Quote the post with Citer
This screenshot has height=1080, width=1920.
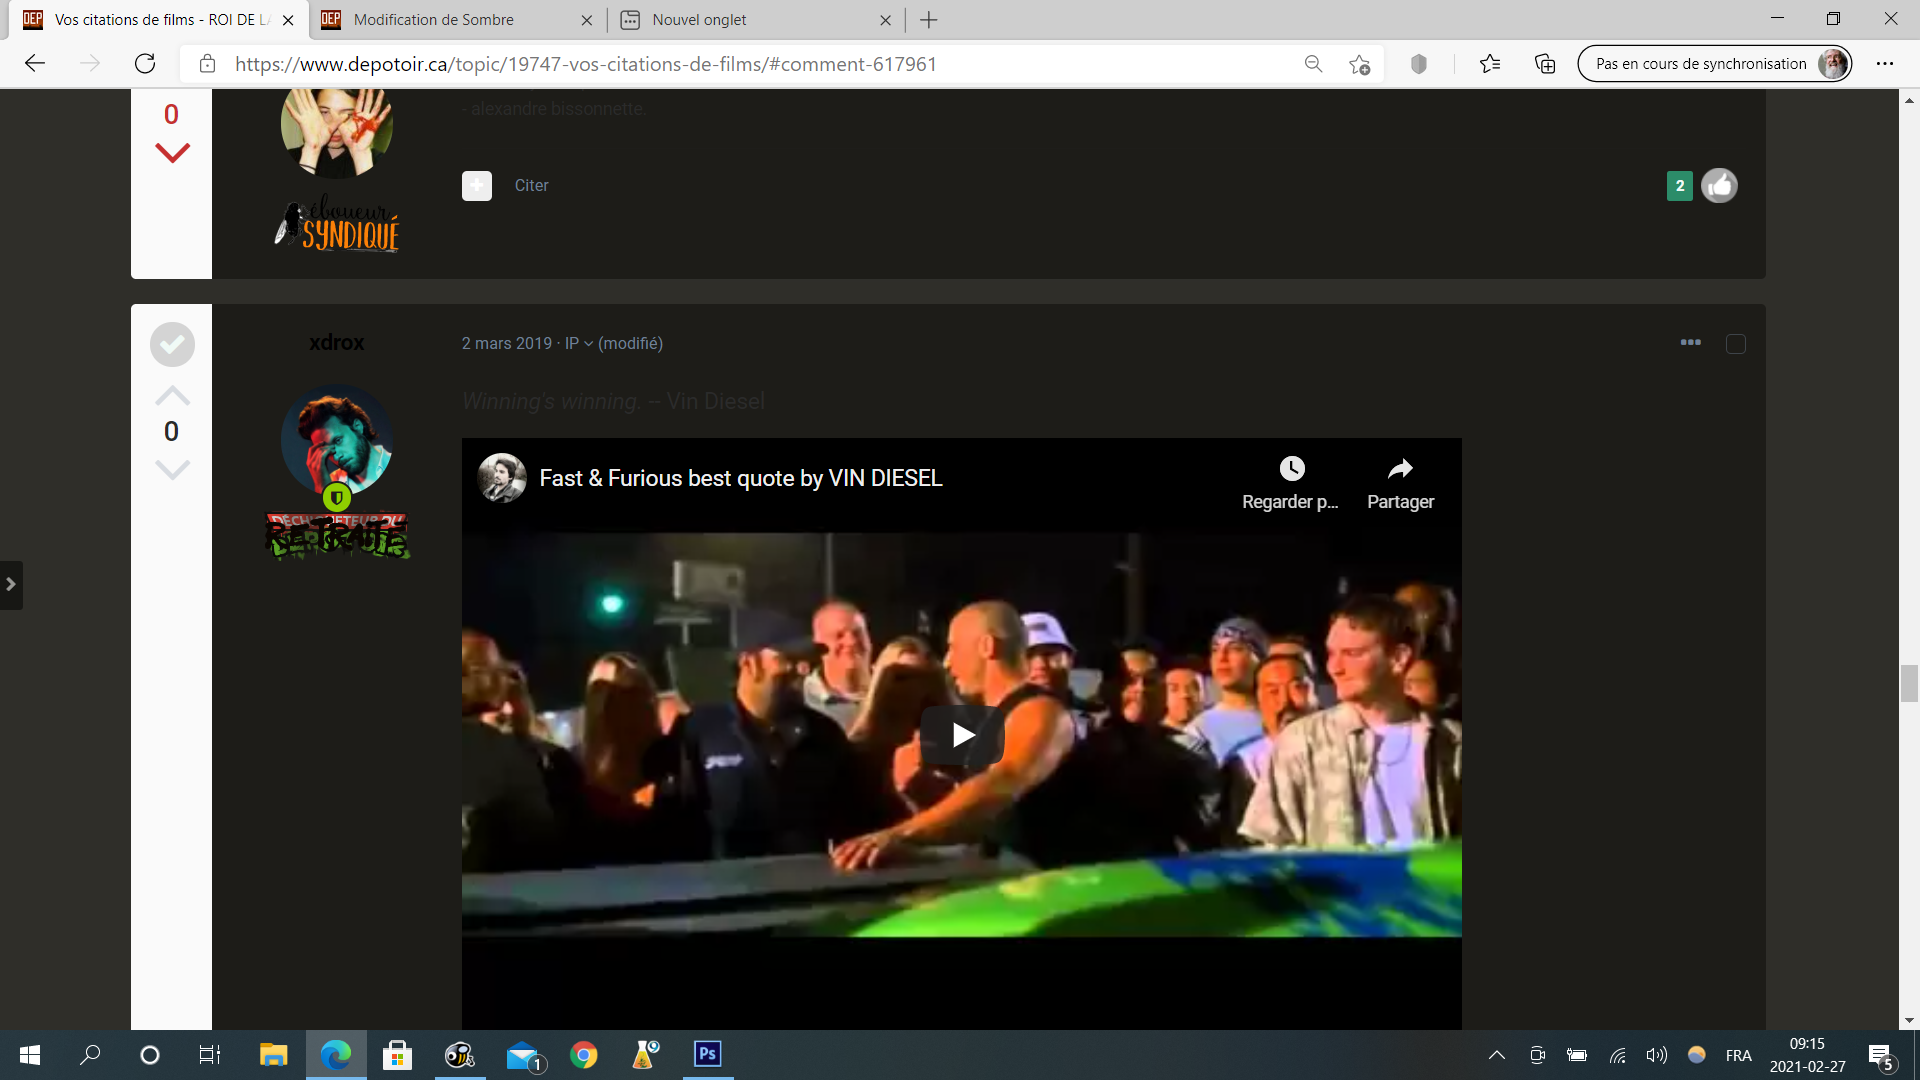tap(531, 186)
